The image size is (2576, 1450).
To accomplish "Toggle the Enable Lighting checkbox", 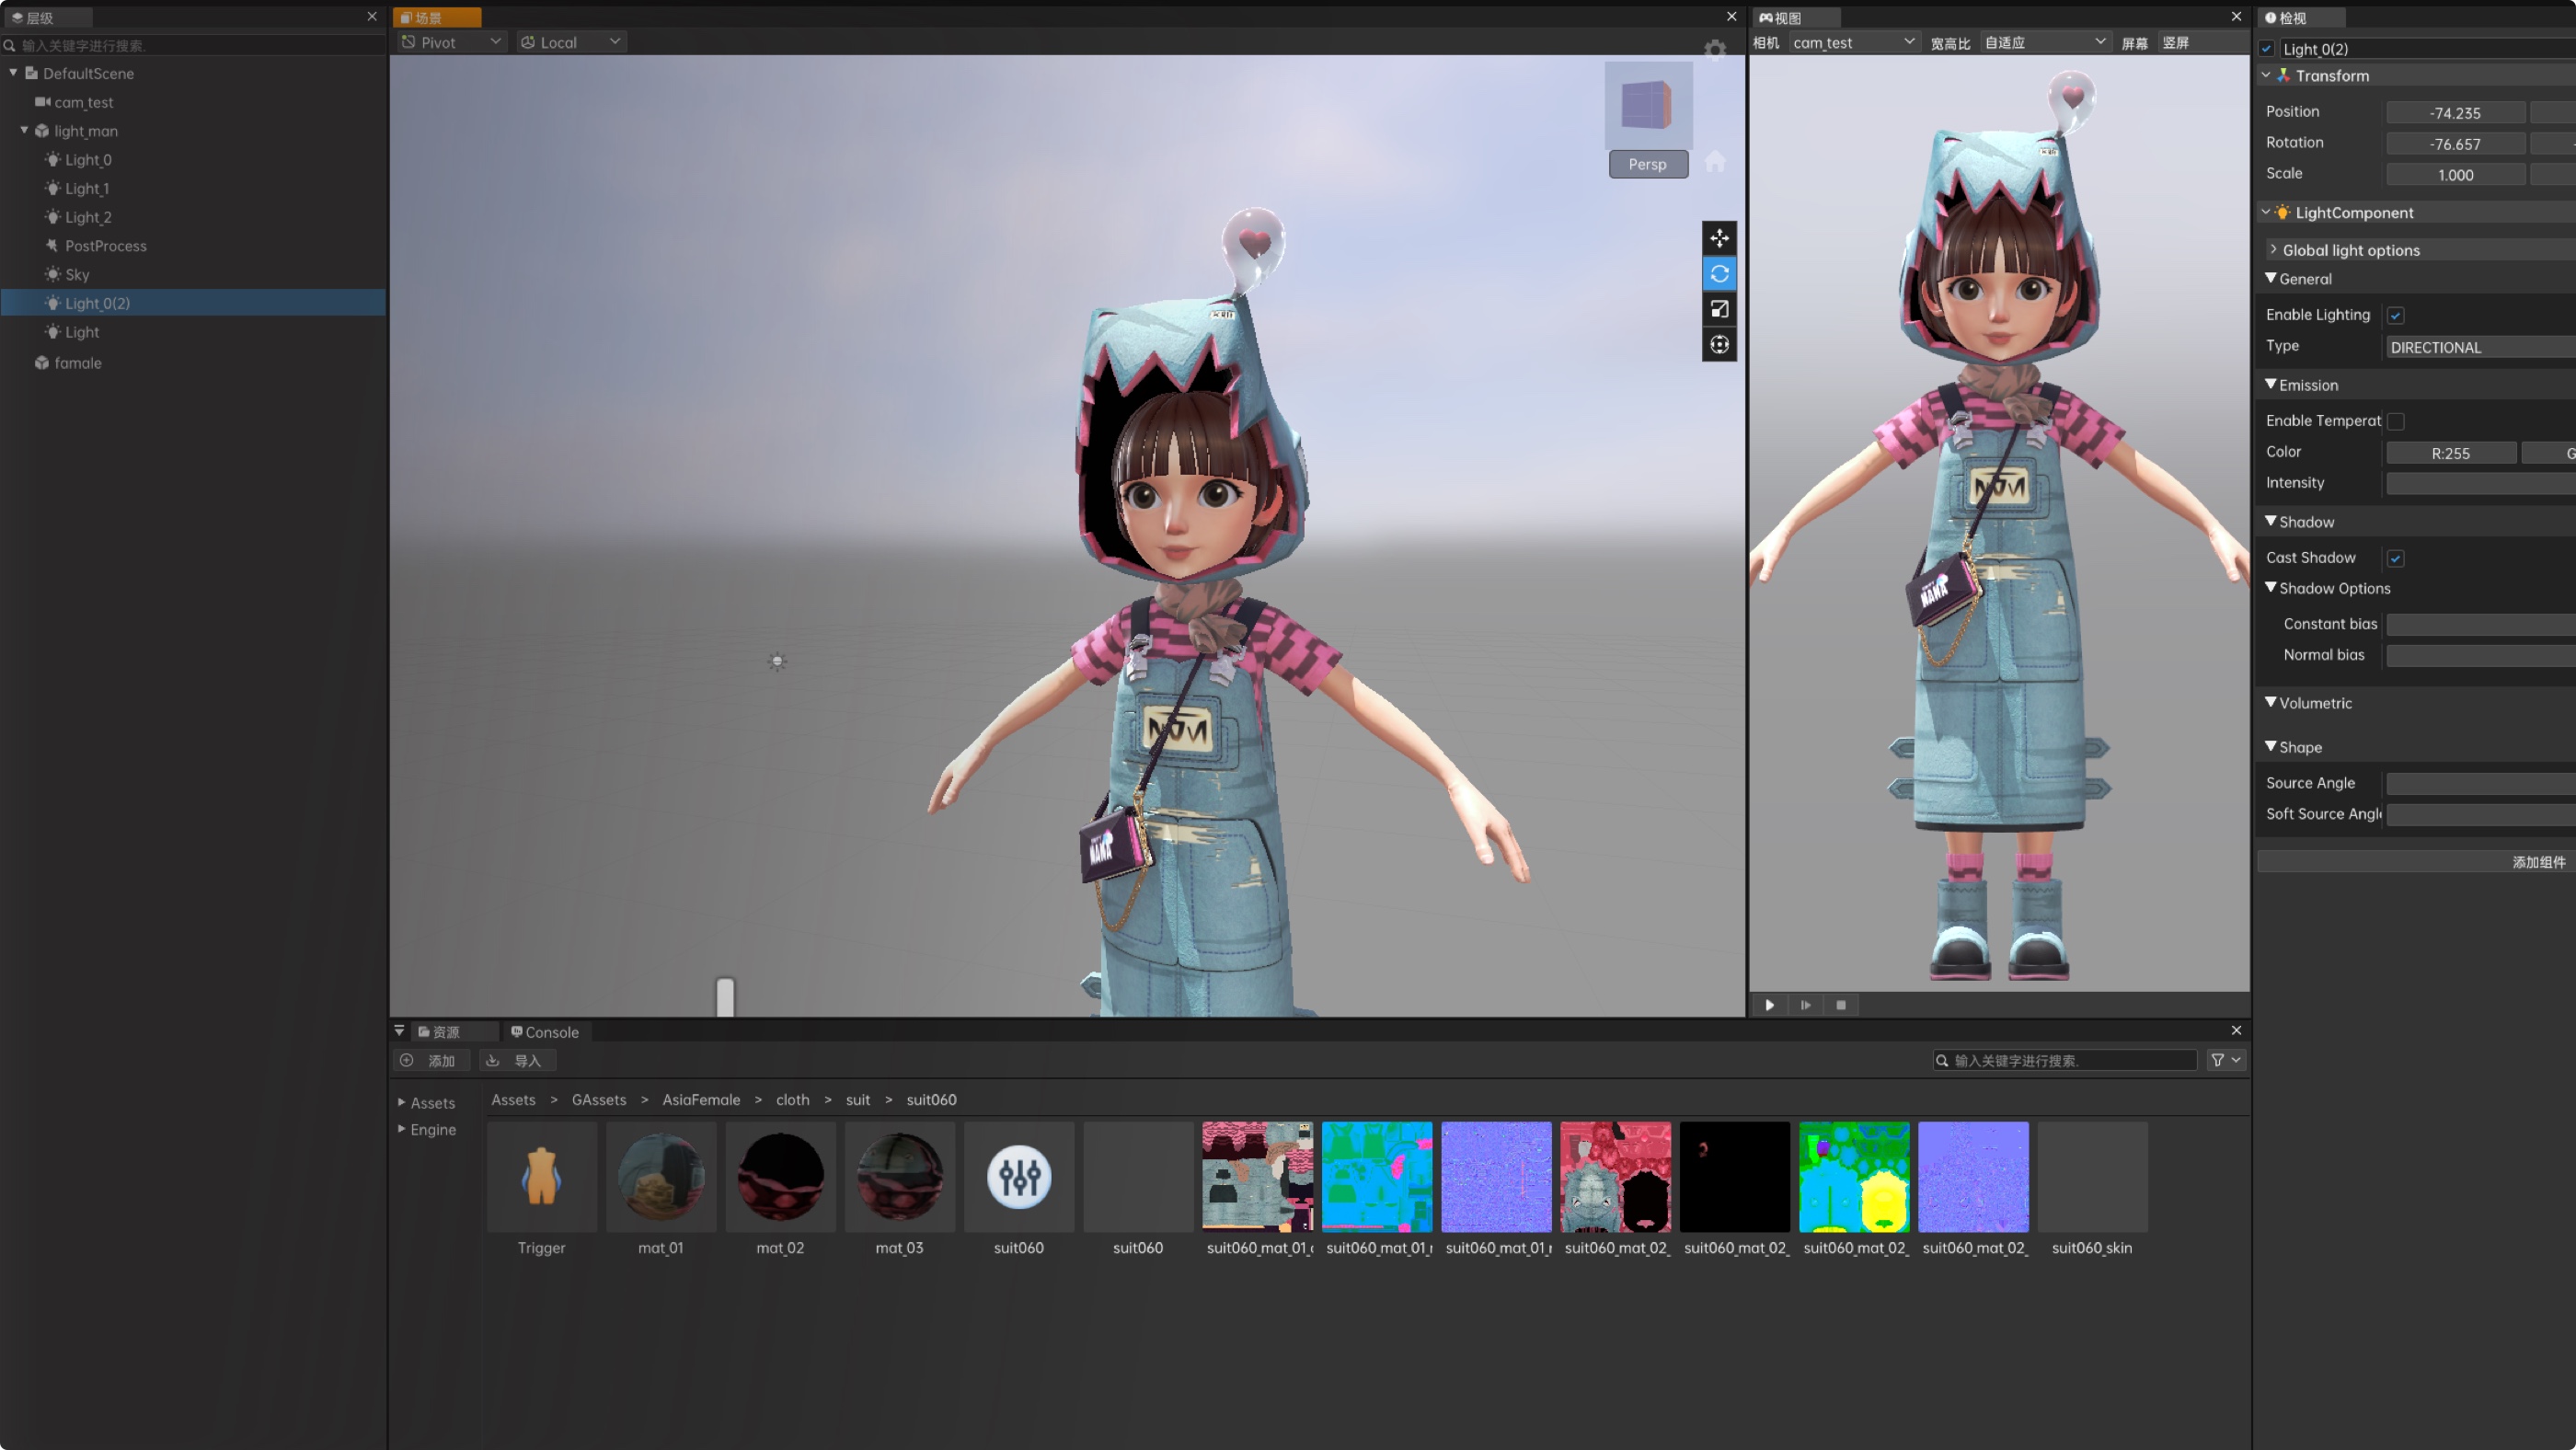I will pyautogui.click(x=2396, y=316).
